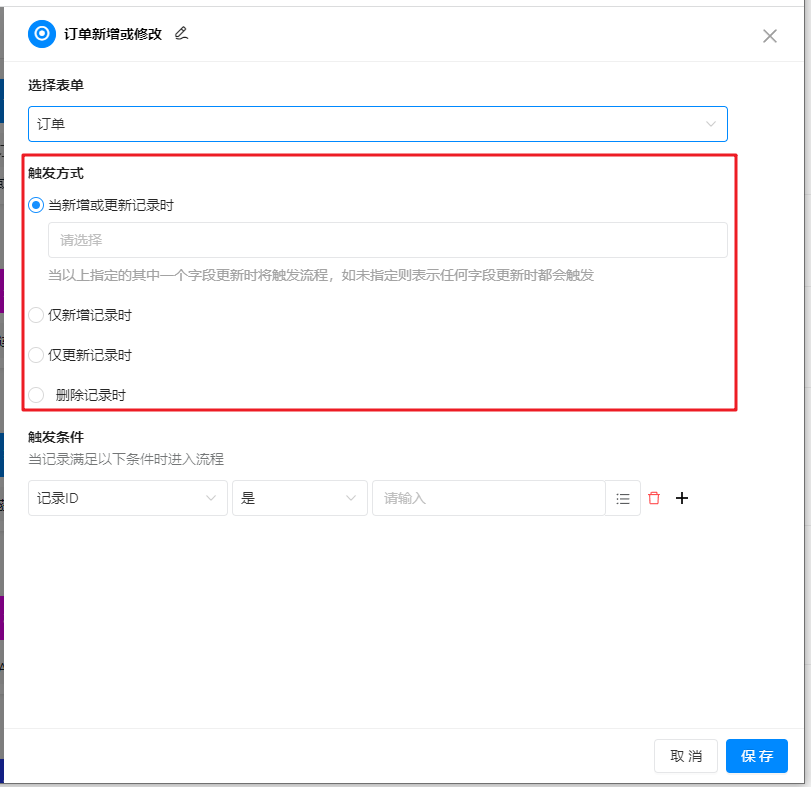Click the pencil icon to rename the node
The image size is (811, 787).
181,33
